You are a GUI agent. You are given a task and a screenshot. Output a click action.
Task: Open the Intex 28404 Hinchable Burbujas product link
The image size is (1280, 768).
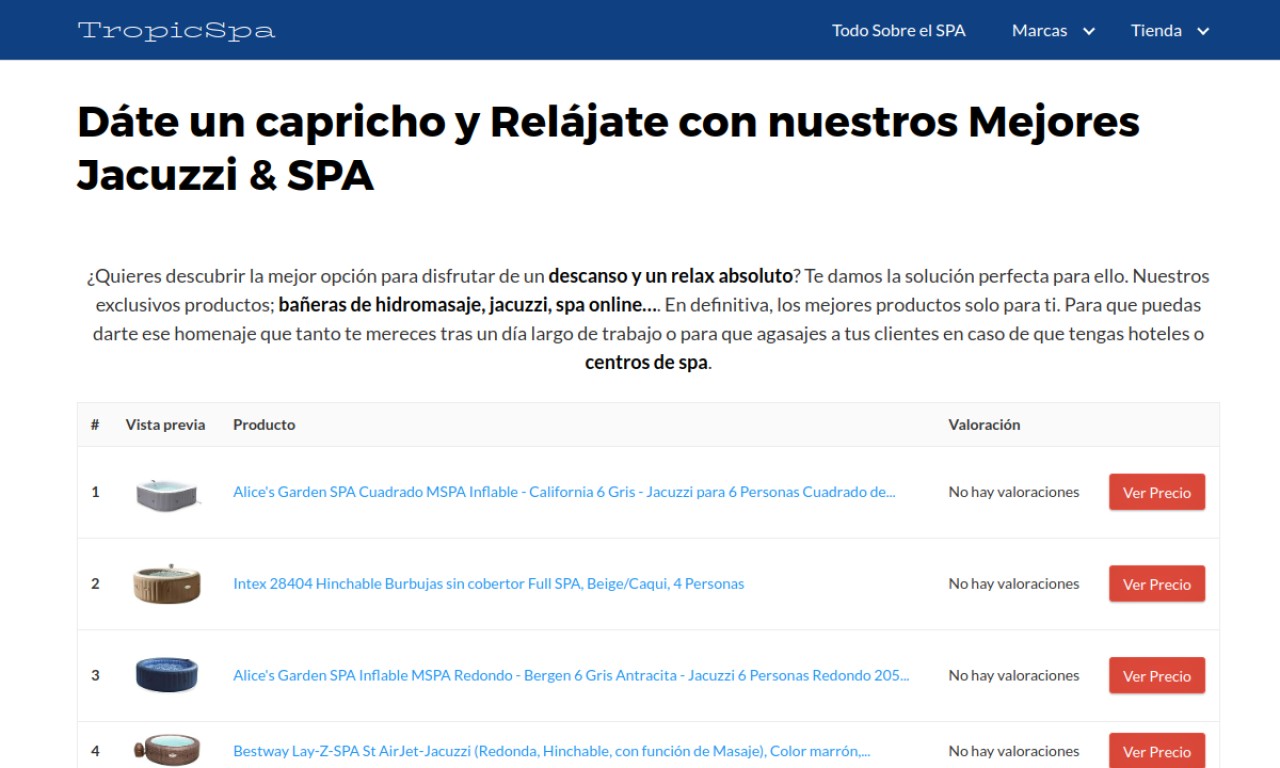[x=488, y=584]
